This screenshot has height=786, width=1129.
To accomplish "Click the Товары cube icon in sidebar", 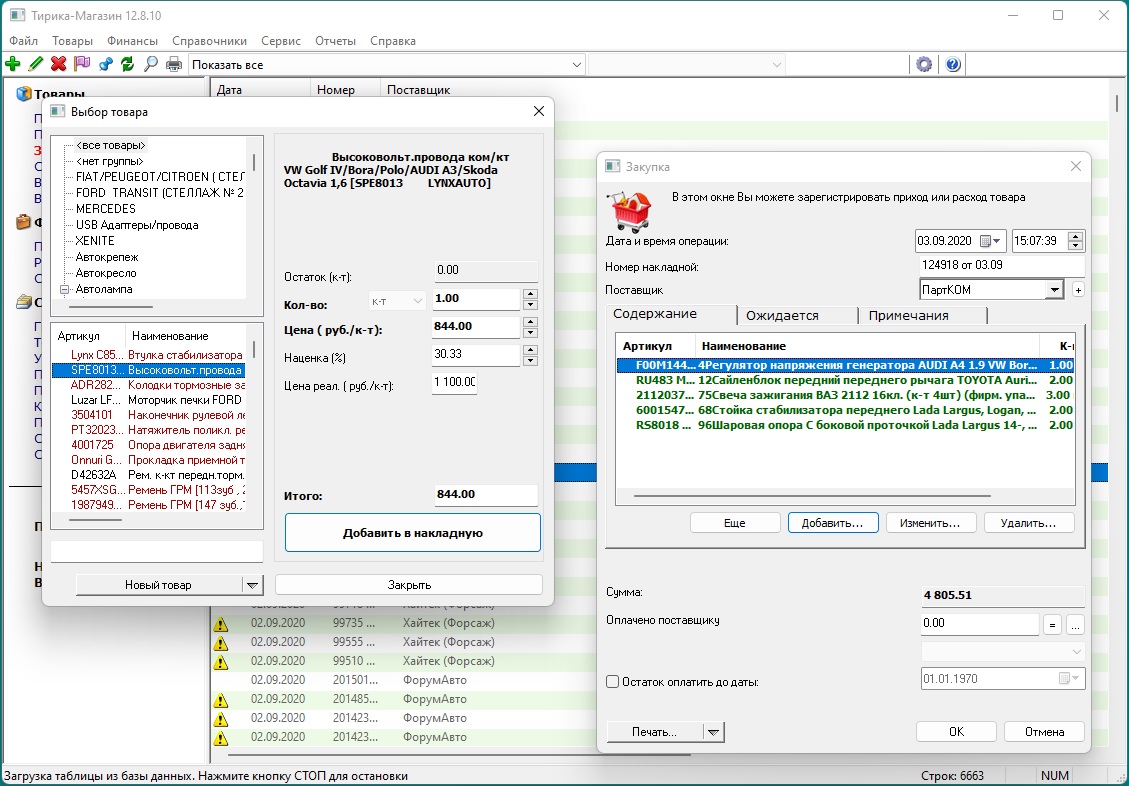I will coord(24,94).
